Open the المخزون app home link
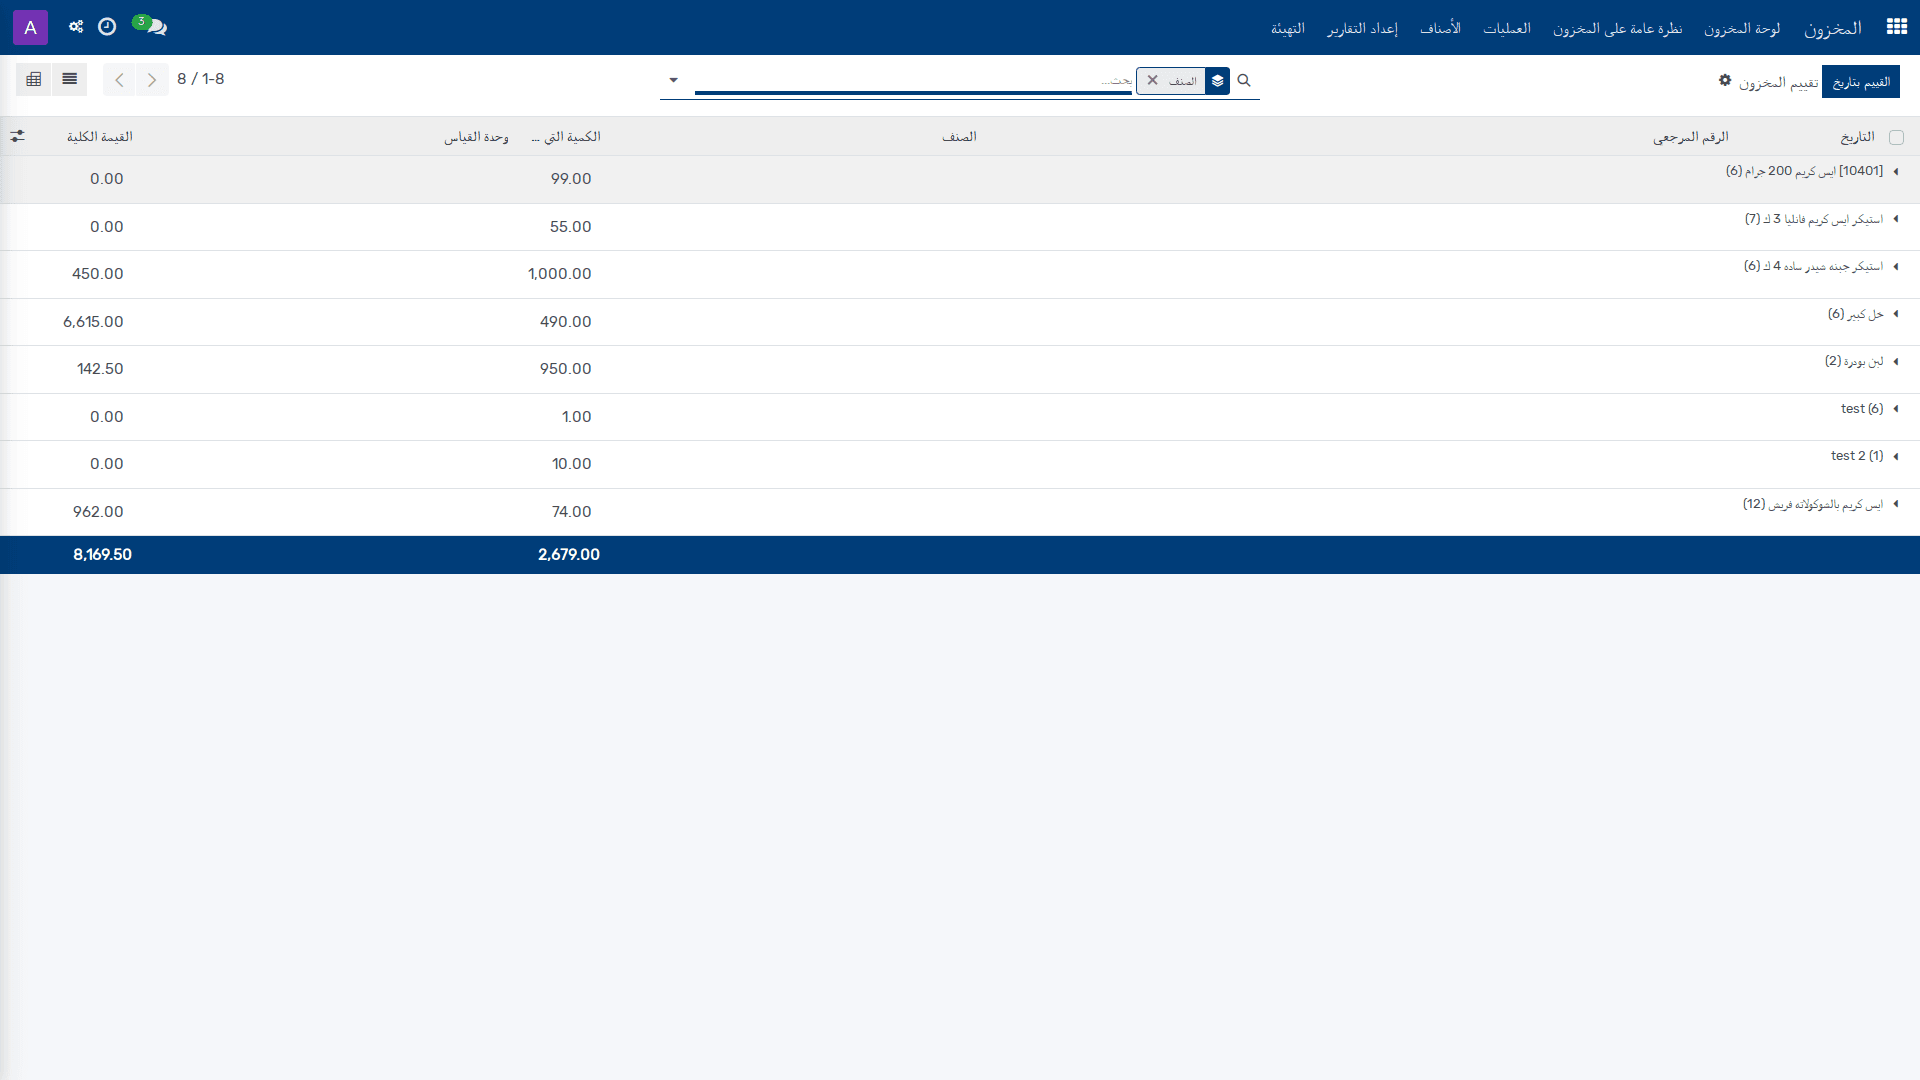 1832,28
